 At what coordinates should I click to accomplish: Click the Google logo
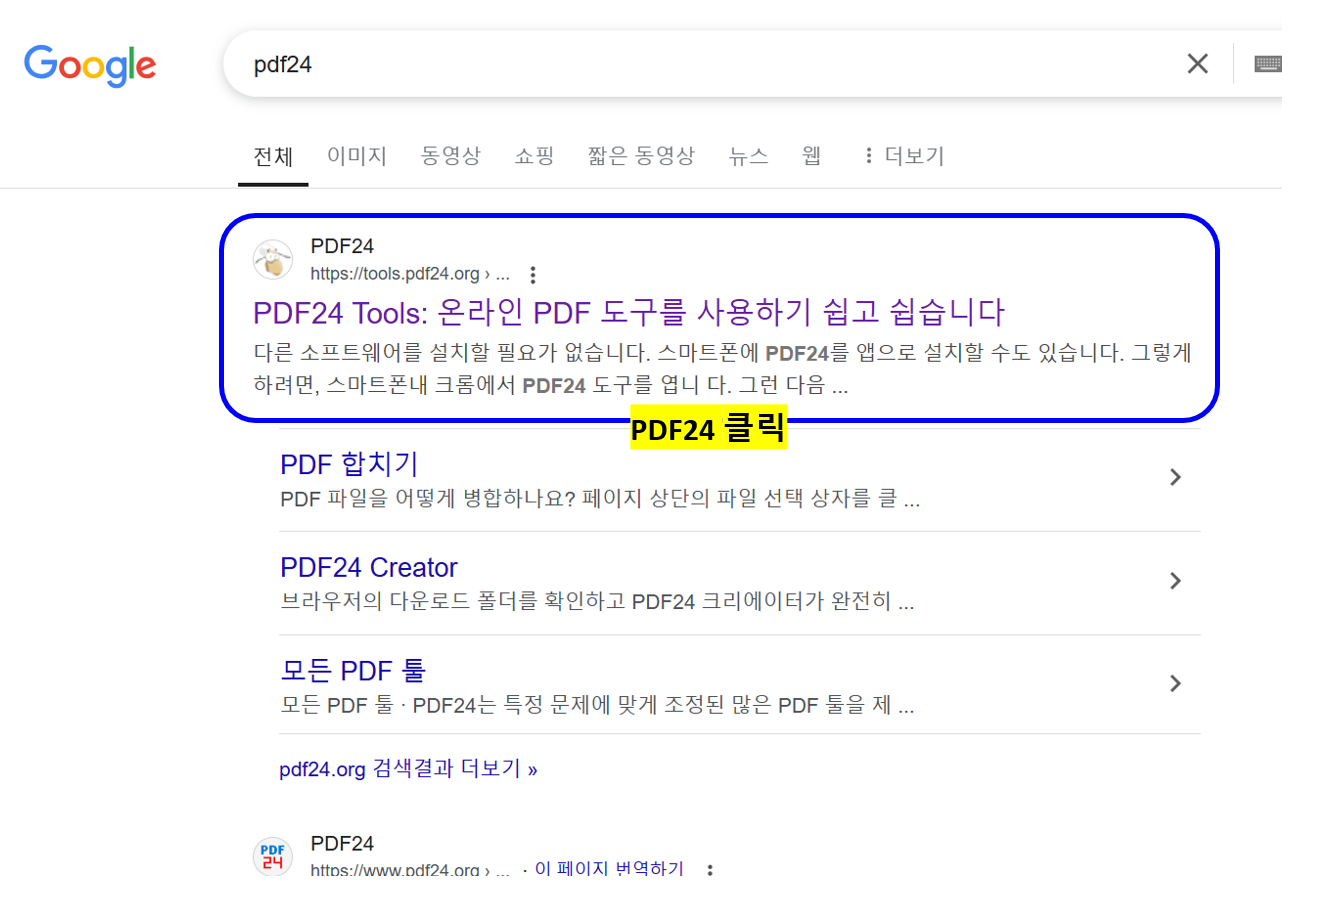(90, 65)
